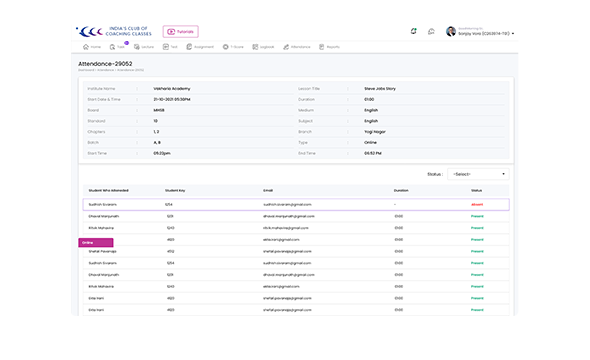Click the Dashboard breadcrumb link
This screenshot has width=590, height=360.
pos(86,70)
